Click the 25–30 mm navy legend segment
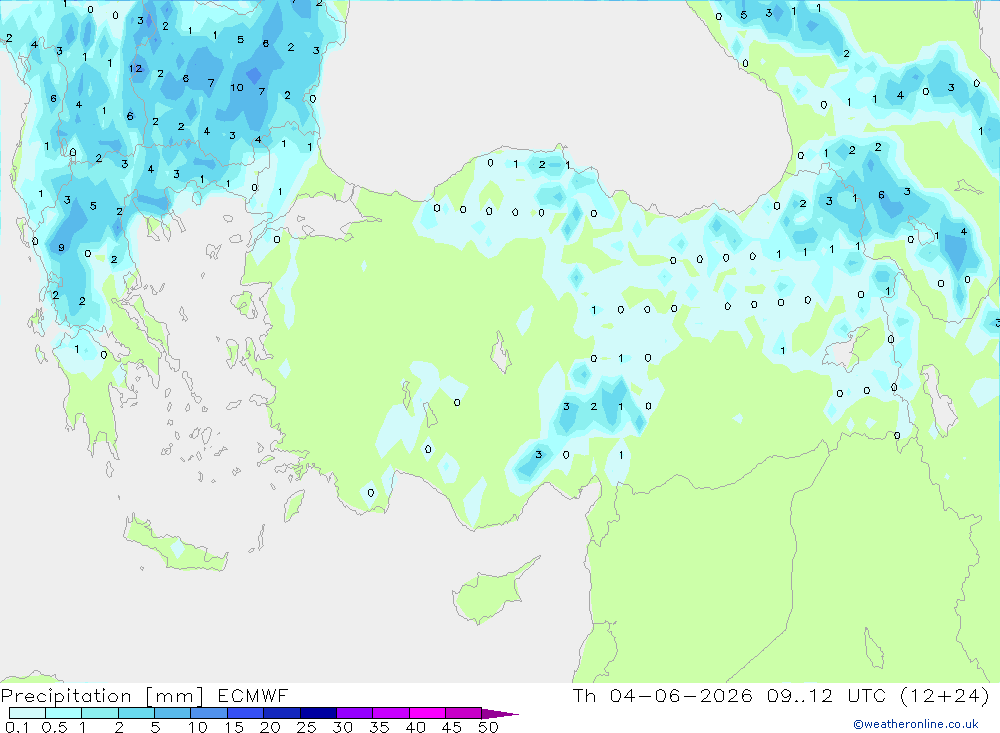The image size is (1000, 733). click(318, 713)
